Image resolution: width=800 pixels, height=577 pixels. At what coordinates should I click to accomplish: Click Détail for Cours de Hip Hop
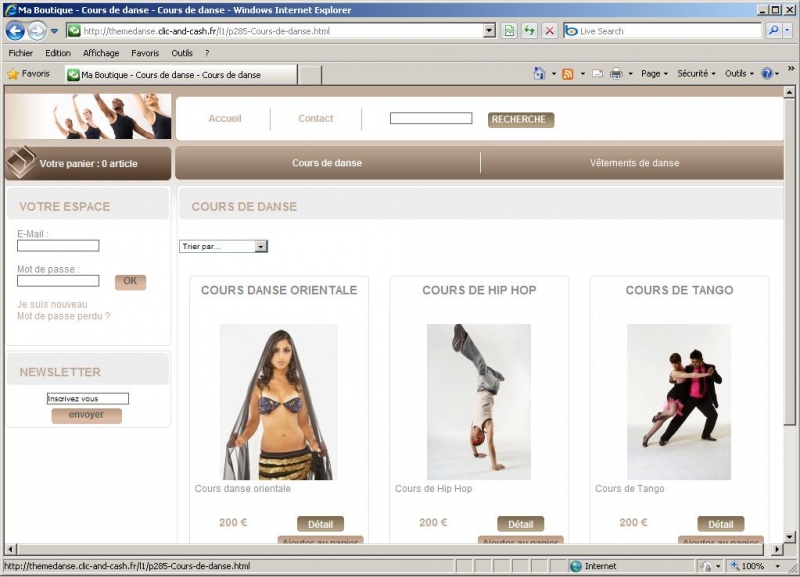[x=520, y=524]
